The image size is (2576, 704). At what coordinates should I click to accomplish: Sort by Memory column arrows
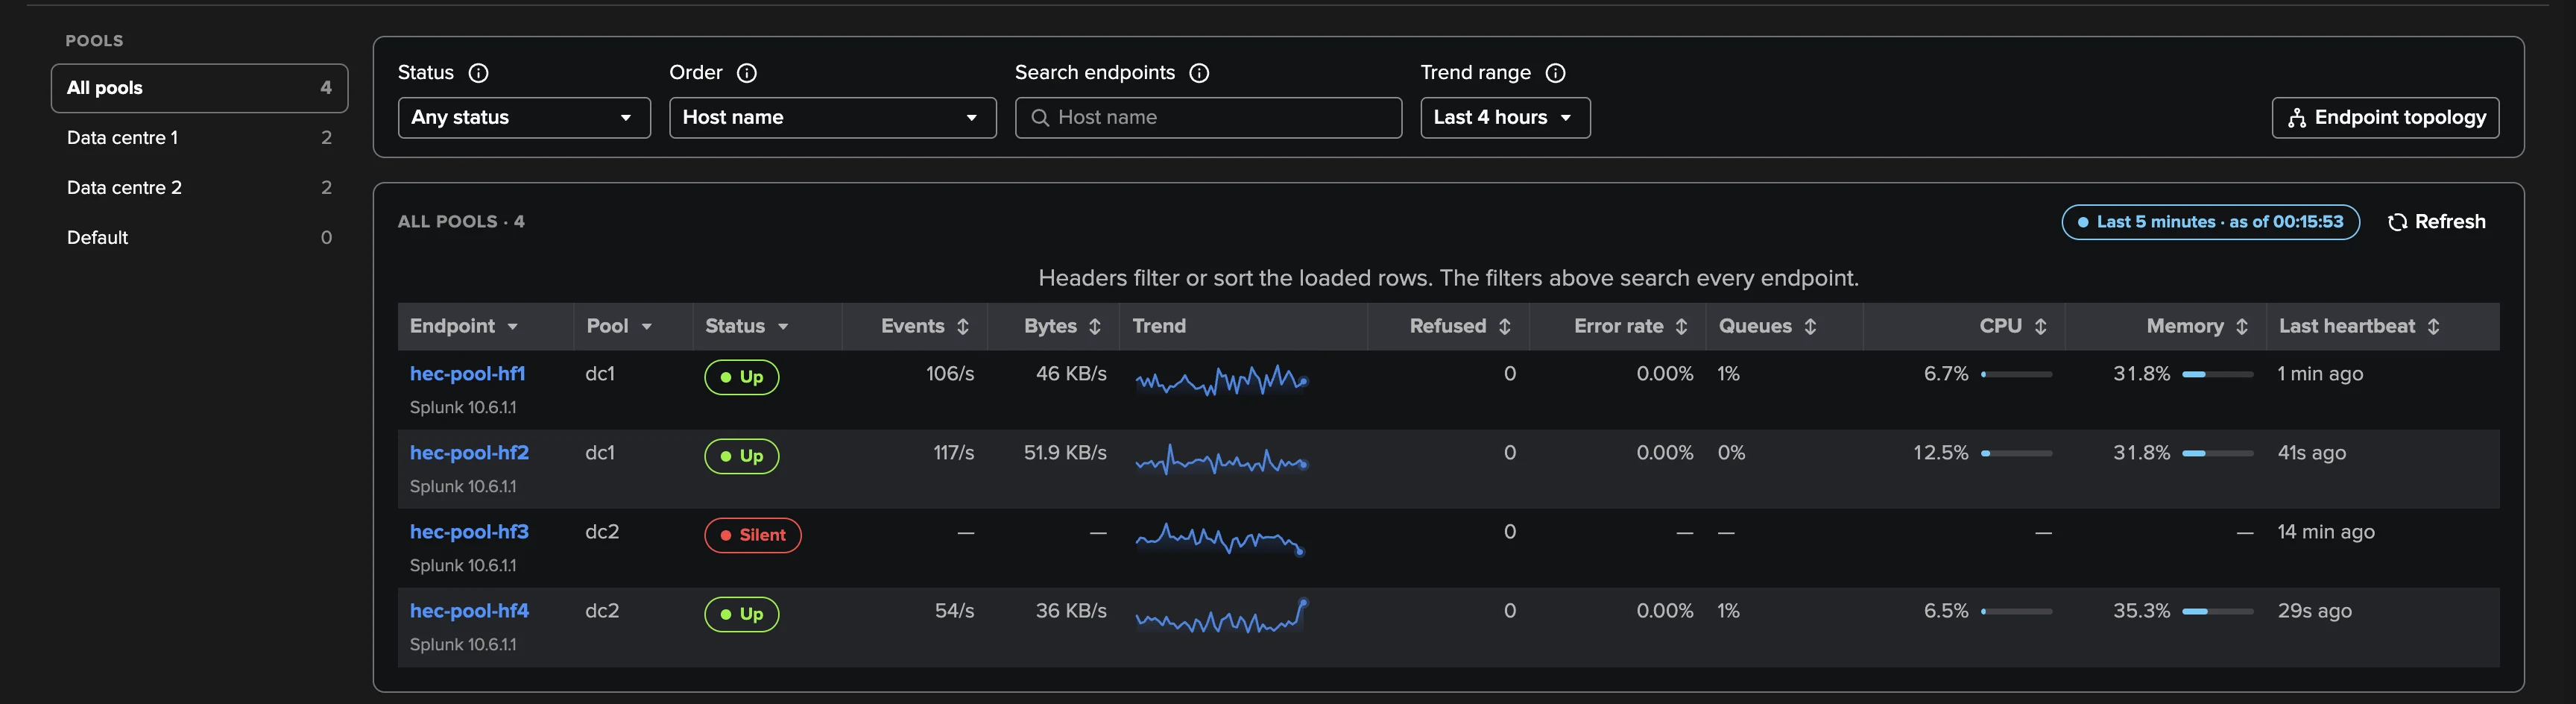point(2242,326)
